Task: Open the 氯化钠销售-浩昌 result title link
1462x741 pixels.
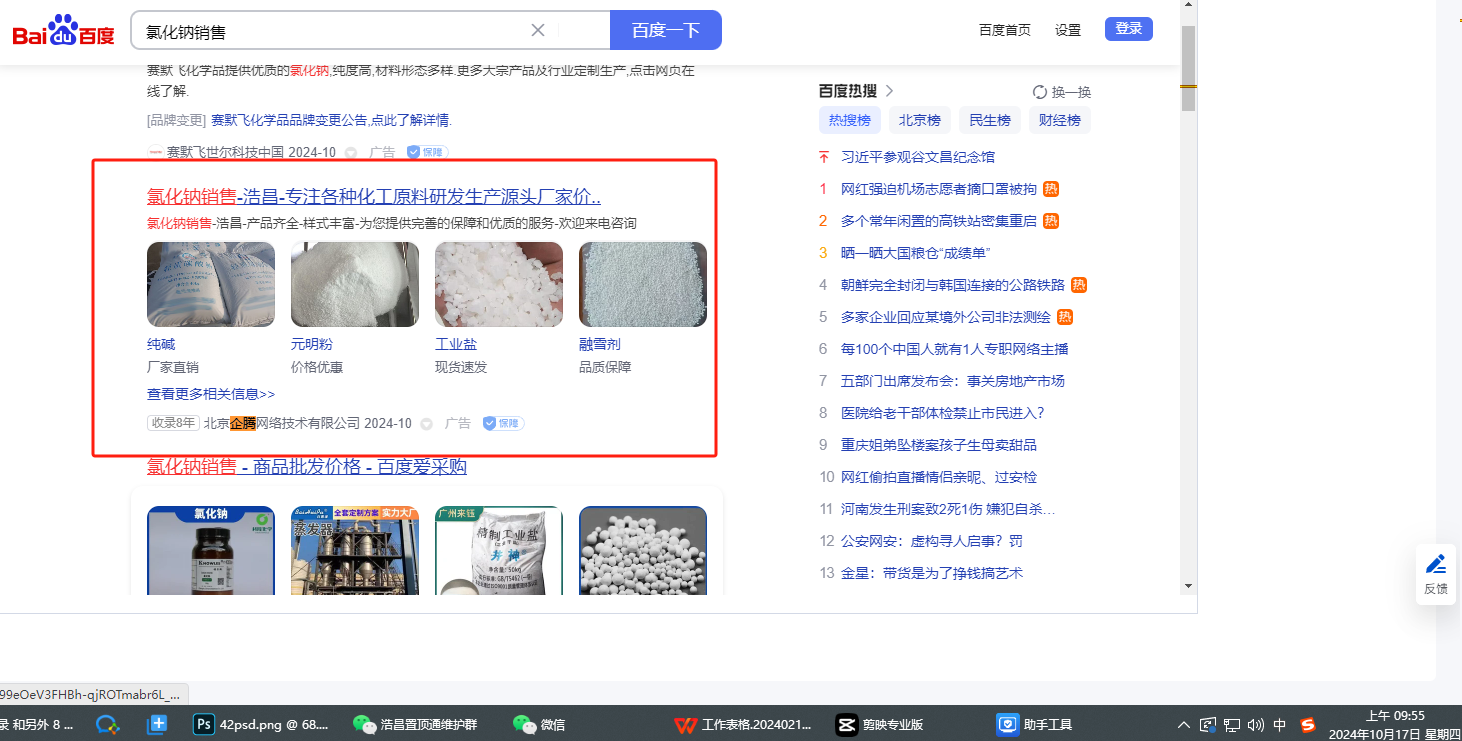Action: tap(374, 196)
